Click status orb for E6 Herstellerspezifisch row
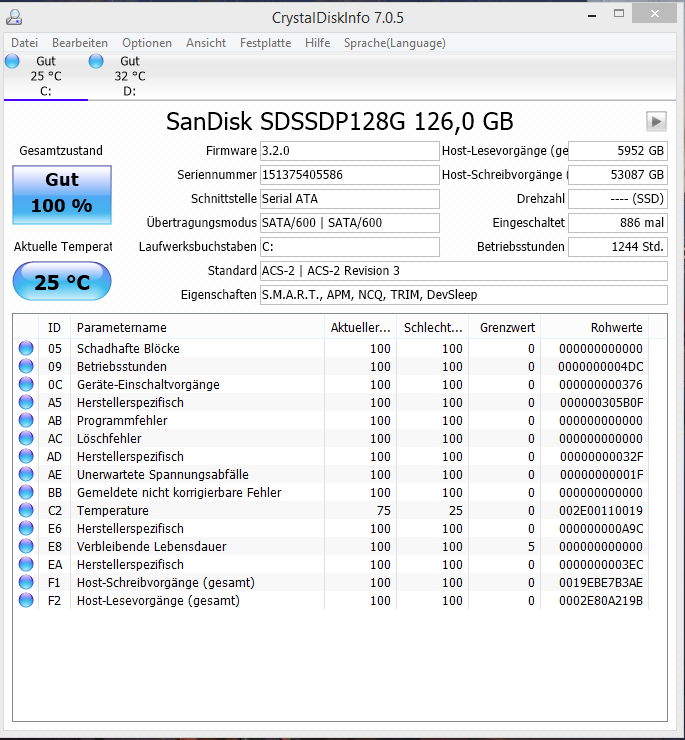685x740 pixels. [26, 528]
